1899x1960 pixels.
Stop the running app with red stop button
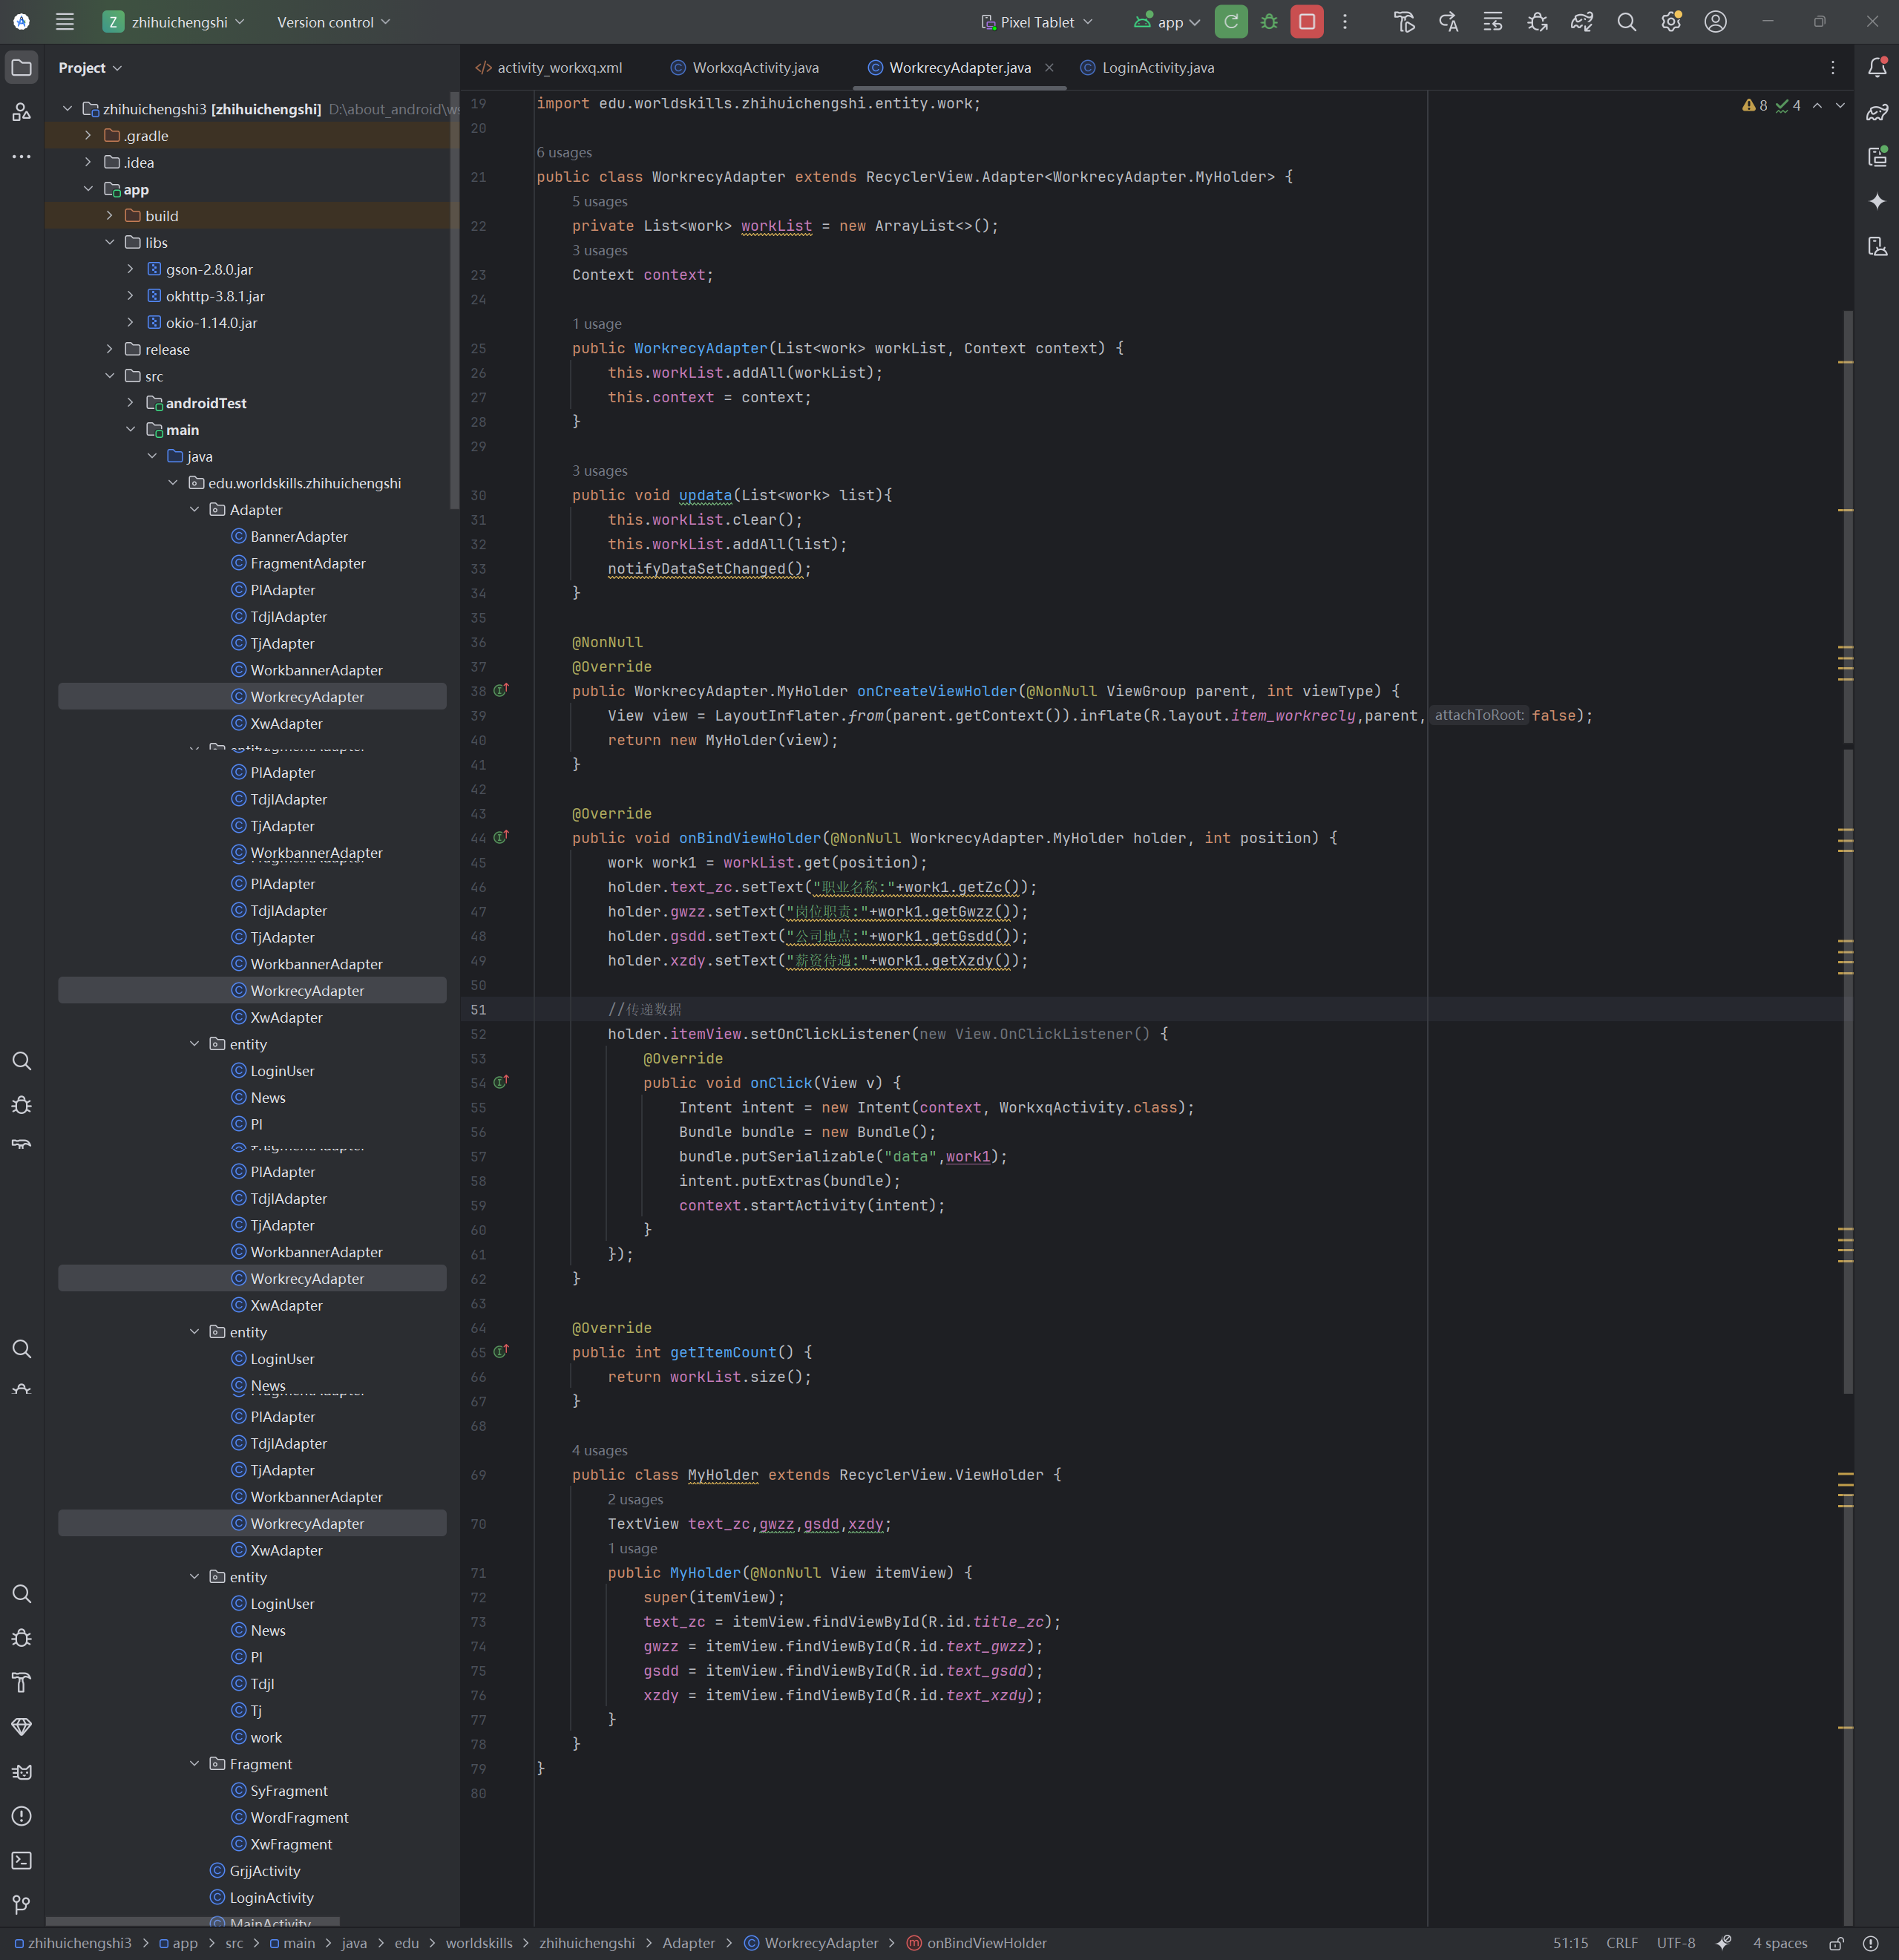(1306, 22)
